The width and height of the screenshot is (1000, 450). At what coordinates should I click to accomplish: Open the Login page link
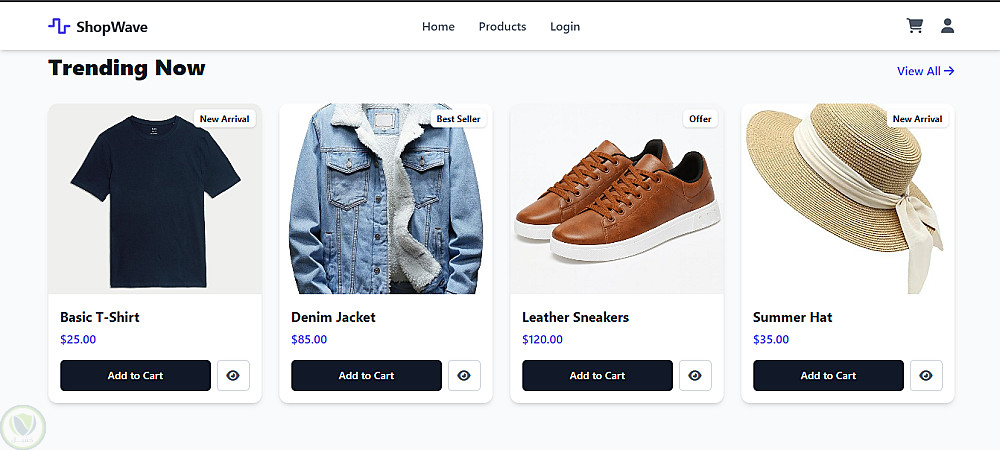pos(565,27)
